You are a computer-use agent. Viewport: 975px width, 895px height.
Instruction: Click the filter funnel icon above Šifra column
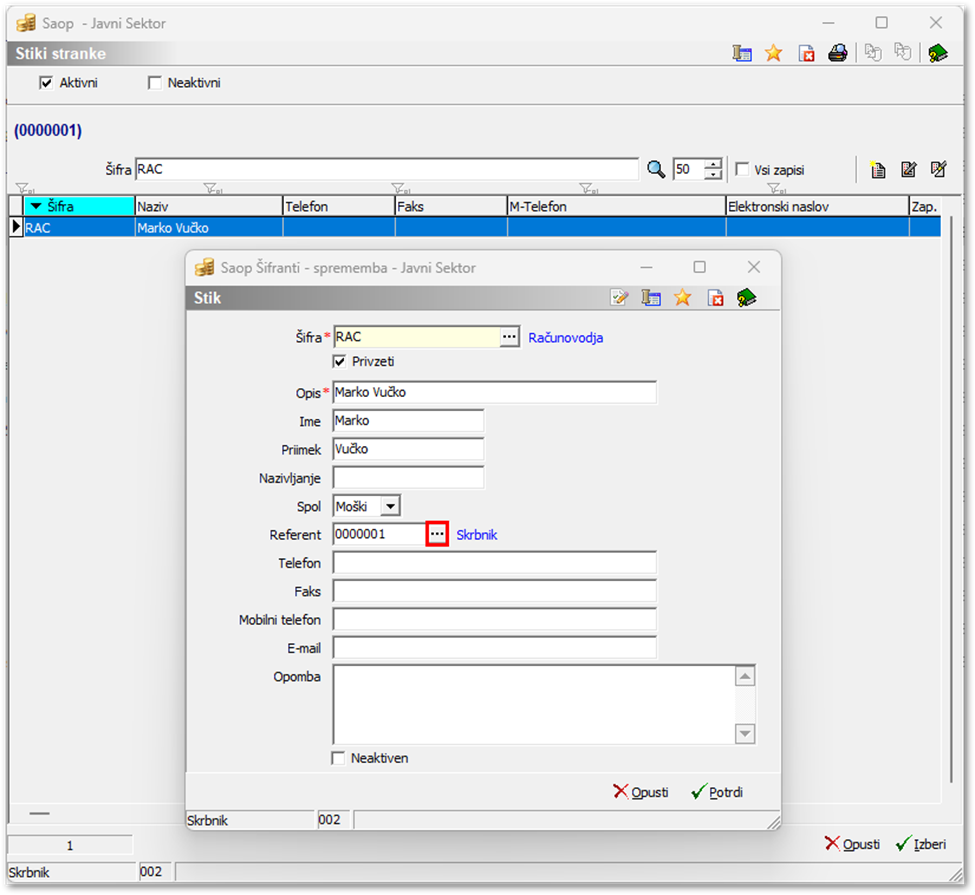(x=24, y=188)
